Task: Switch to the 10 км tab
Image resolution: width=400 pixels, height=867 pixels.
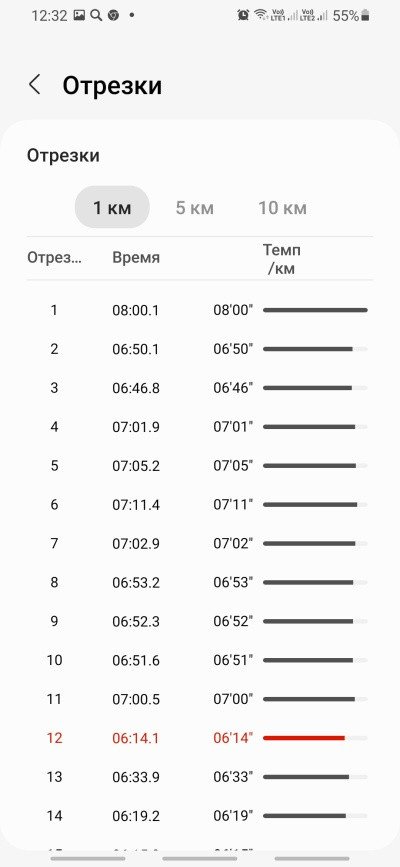Action: (282, 208)
